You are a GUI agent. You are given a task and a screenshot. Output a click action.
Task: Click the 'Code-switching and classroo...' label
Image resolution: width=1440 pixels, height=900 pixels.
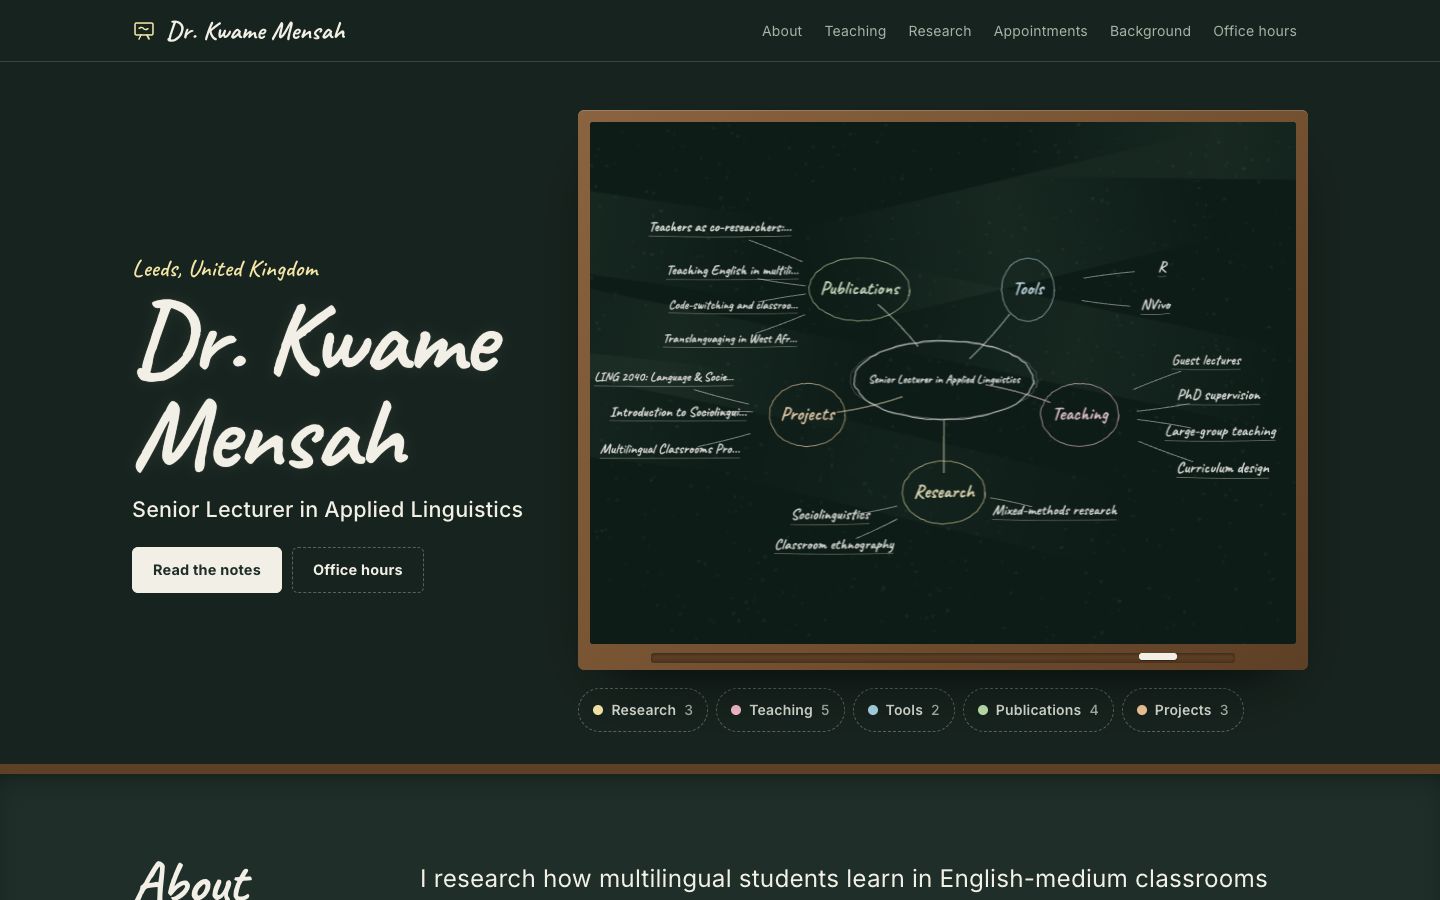tap(733, 305)
